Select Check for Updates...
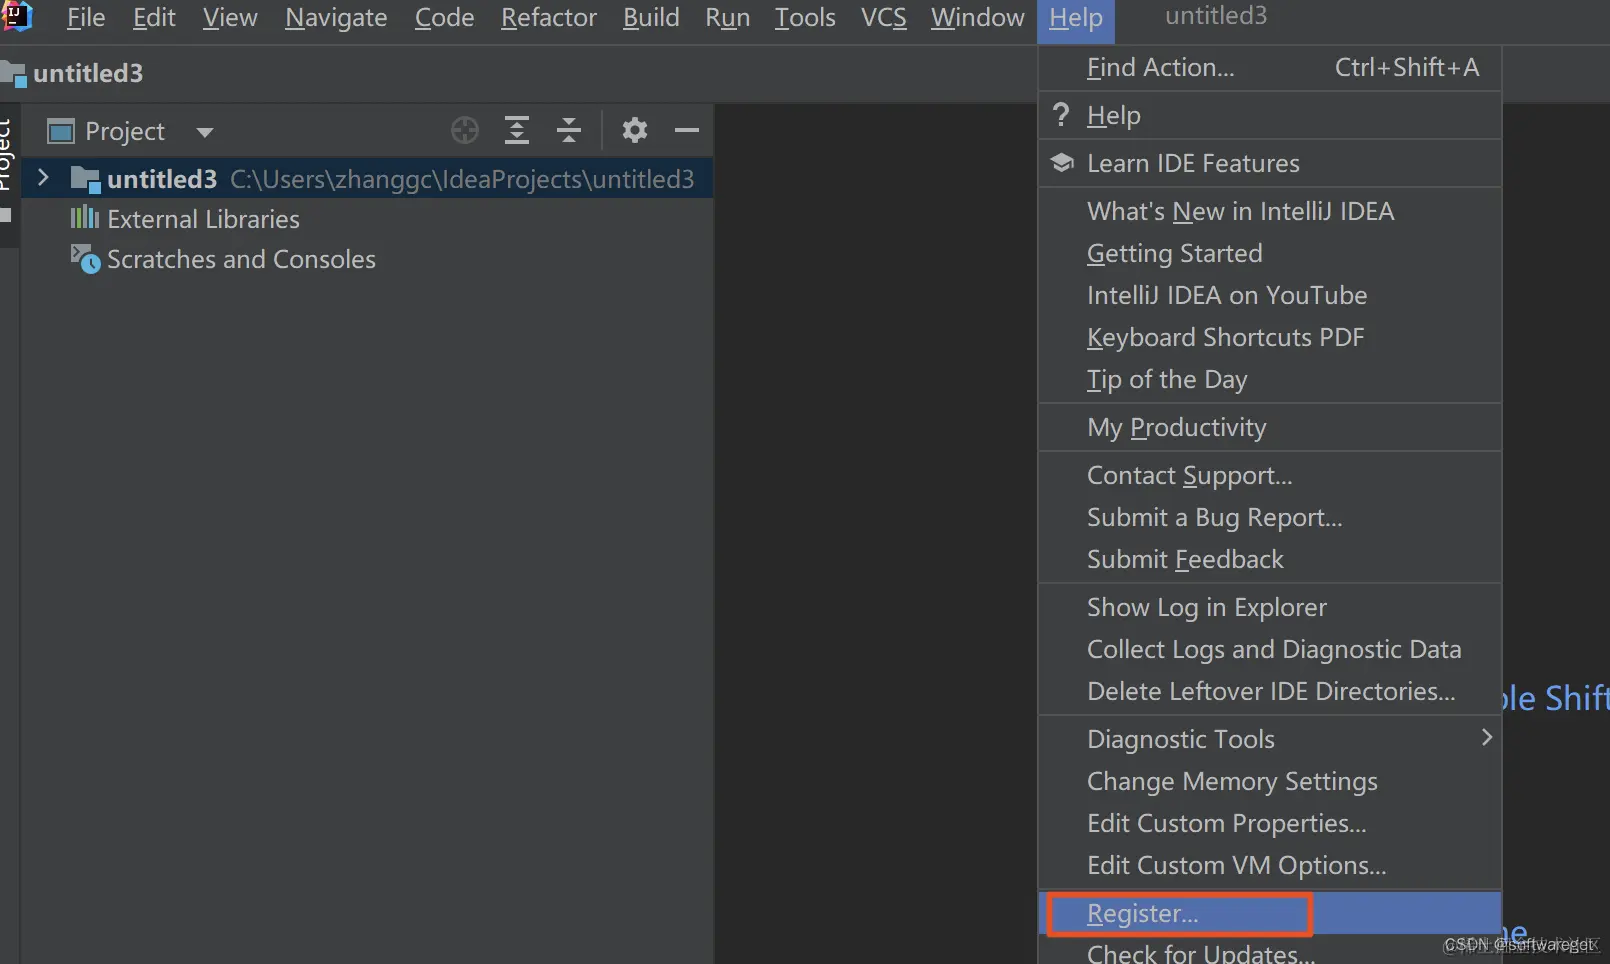The image size is (1610, 964). (1270, 952)
